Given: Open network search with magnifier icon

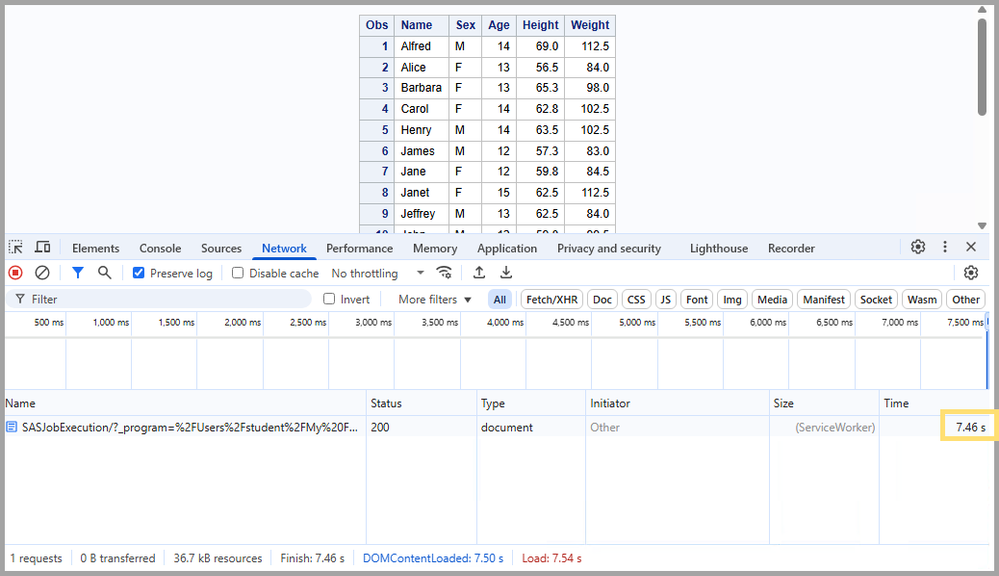Looking at the screenshot, I should point(104,273).
